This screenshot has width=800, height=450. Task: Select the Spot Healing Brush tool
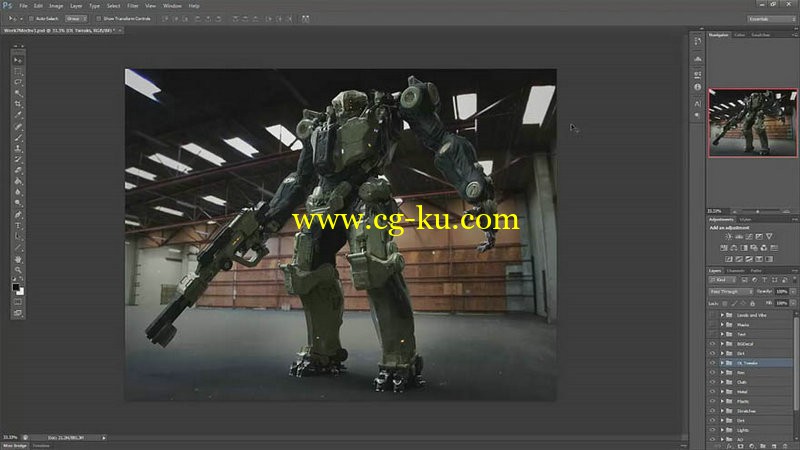click(x=18, y=127)
